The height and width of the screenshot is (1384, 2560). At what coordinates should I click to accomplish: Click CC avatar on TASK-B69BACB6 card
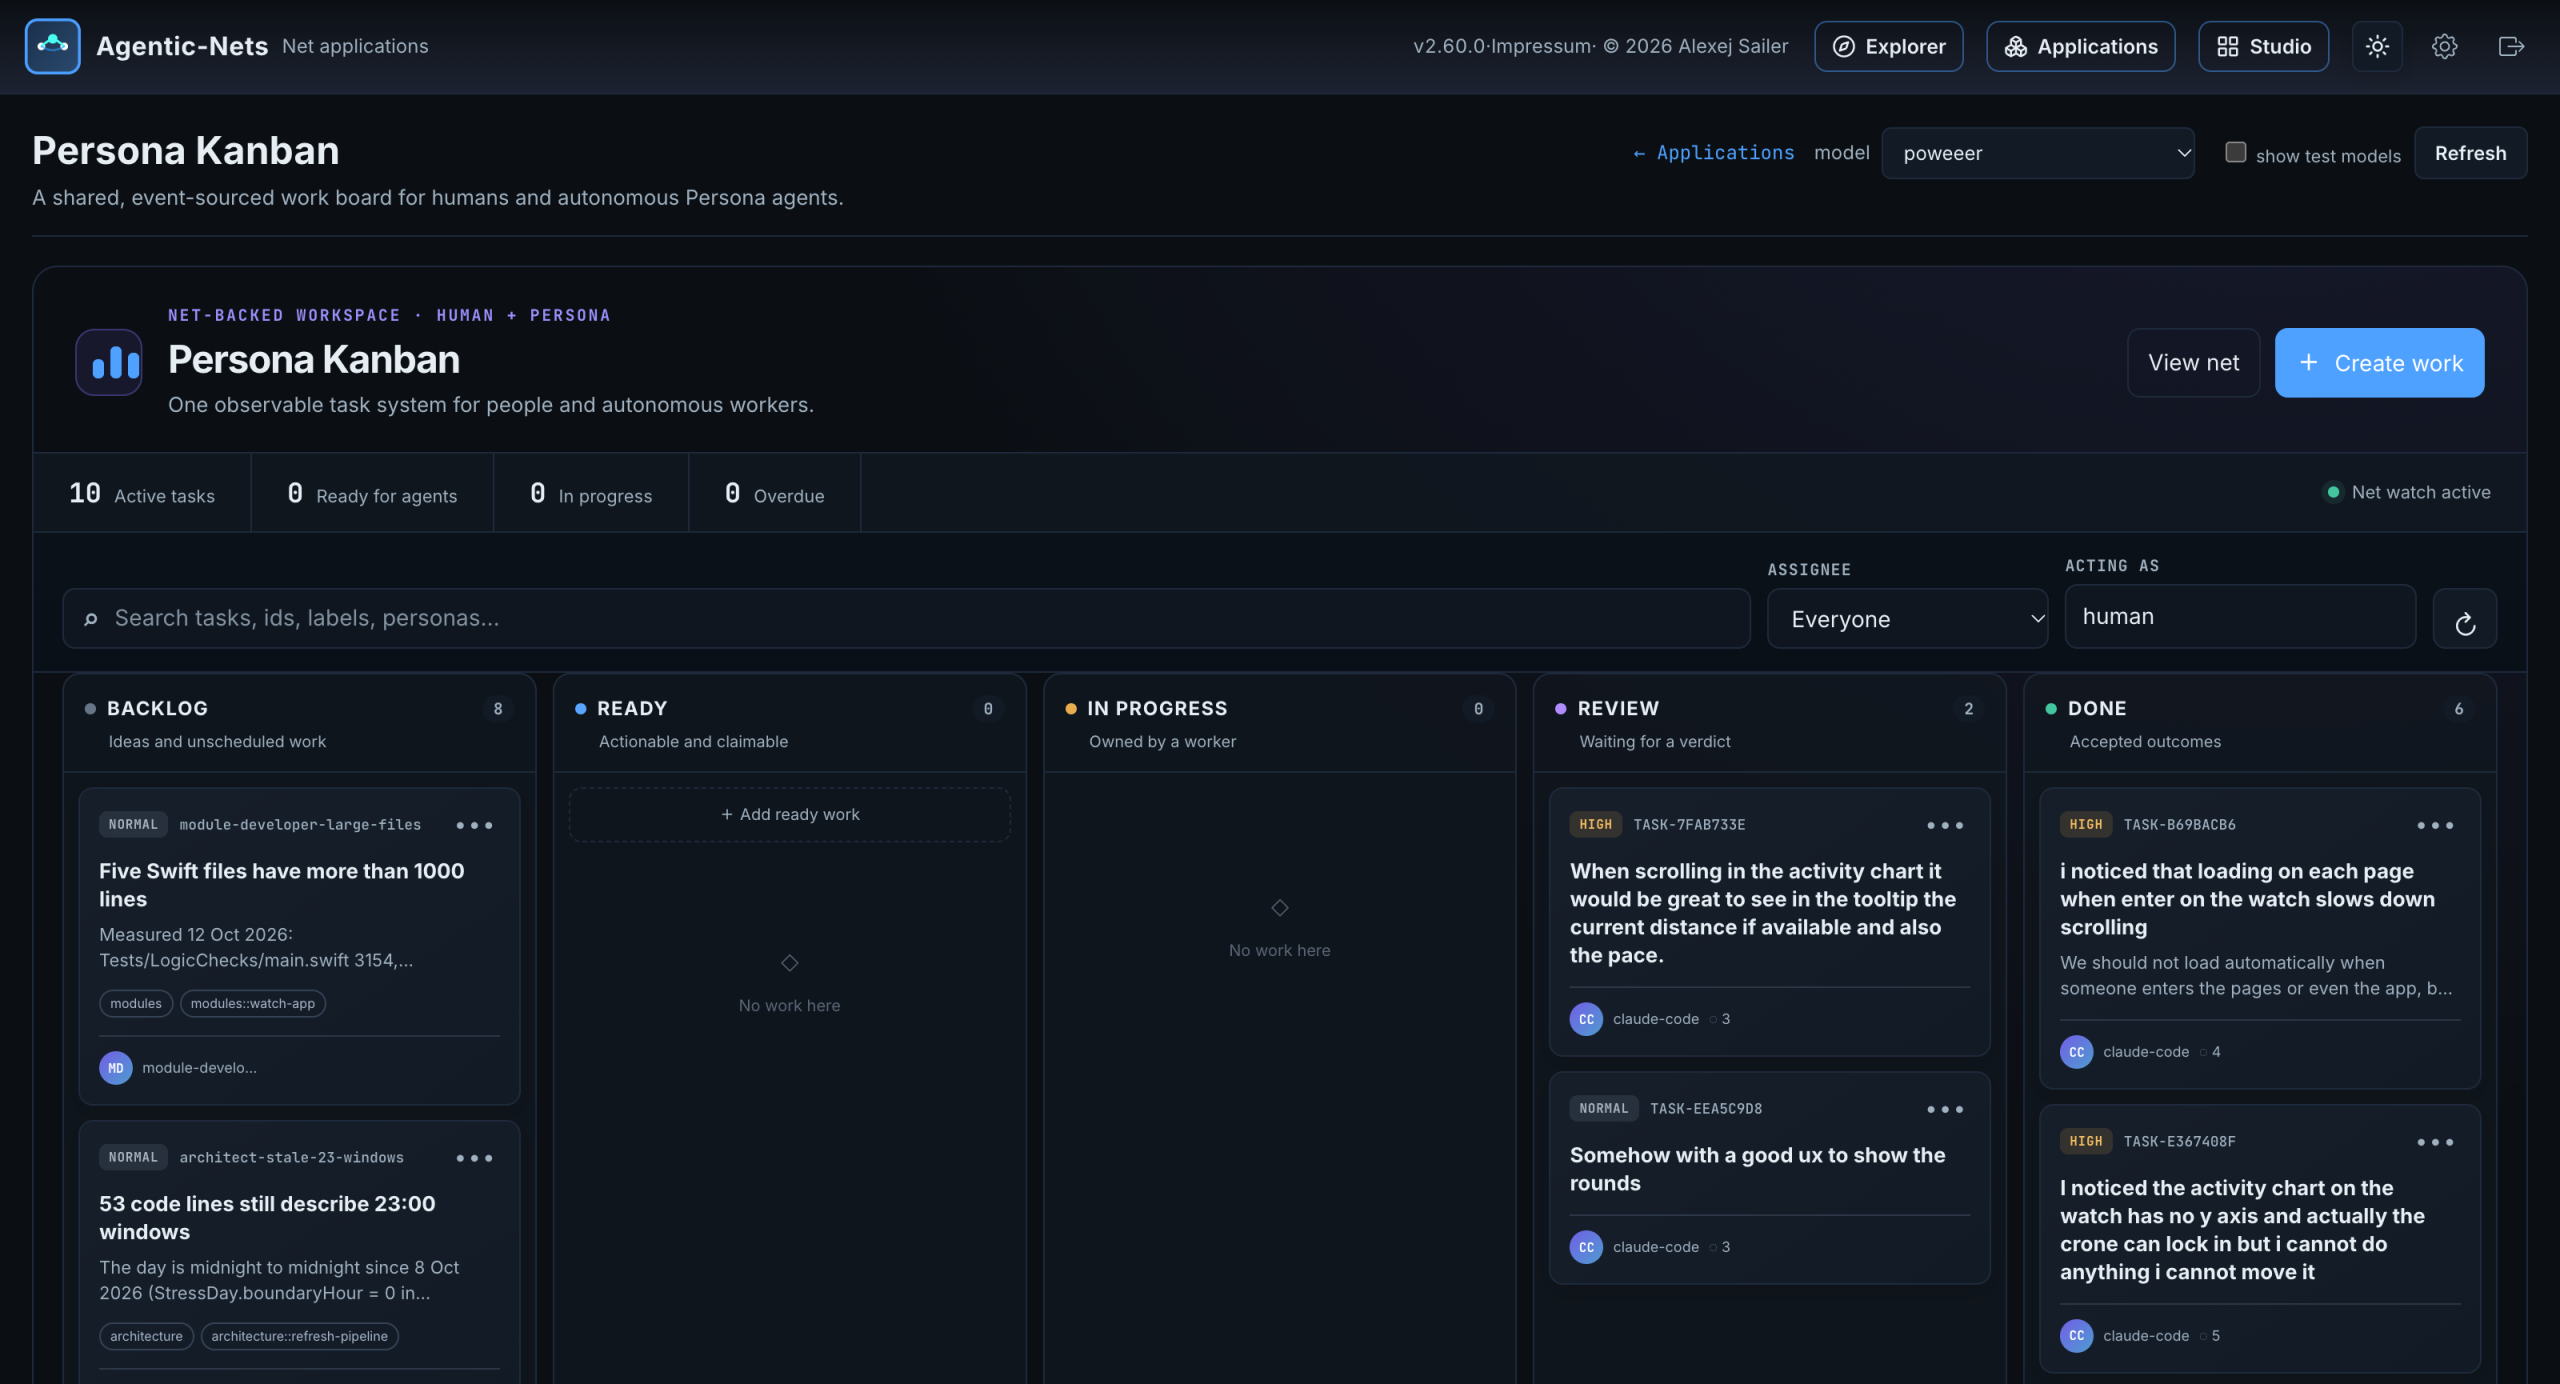[x=2076, y=1052]
